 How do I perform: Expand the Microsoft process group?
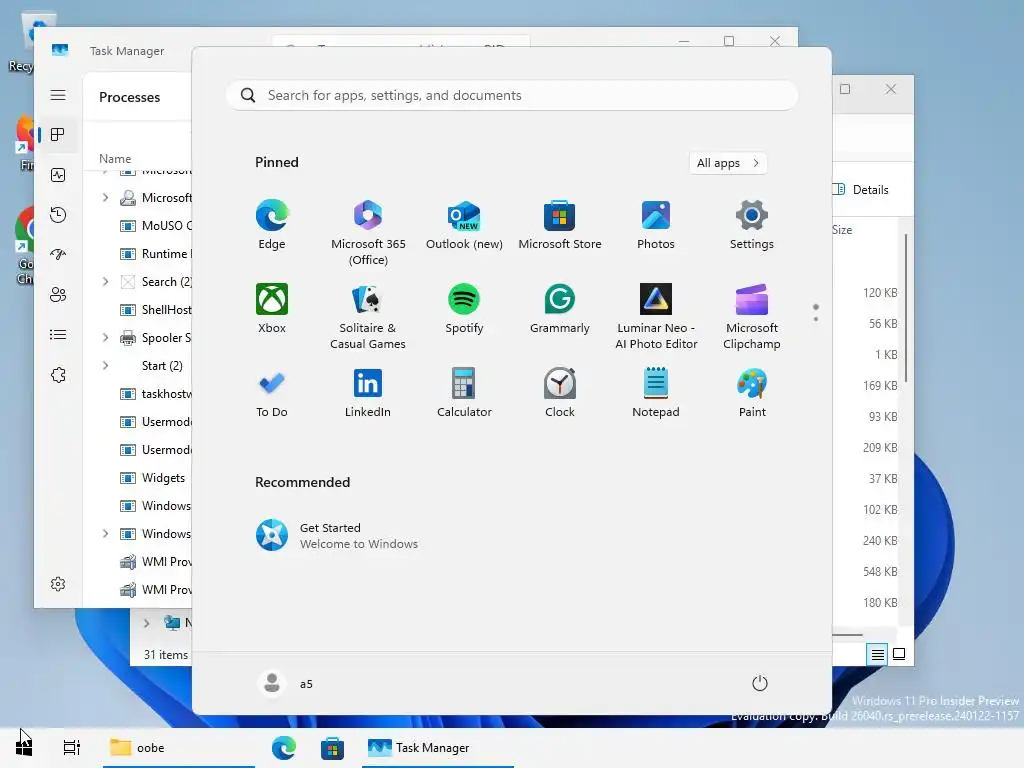point(105,197)
